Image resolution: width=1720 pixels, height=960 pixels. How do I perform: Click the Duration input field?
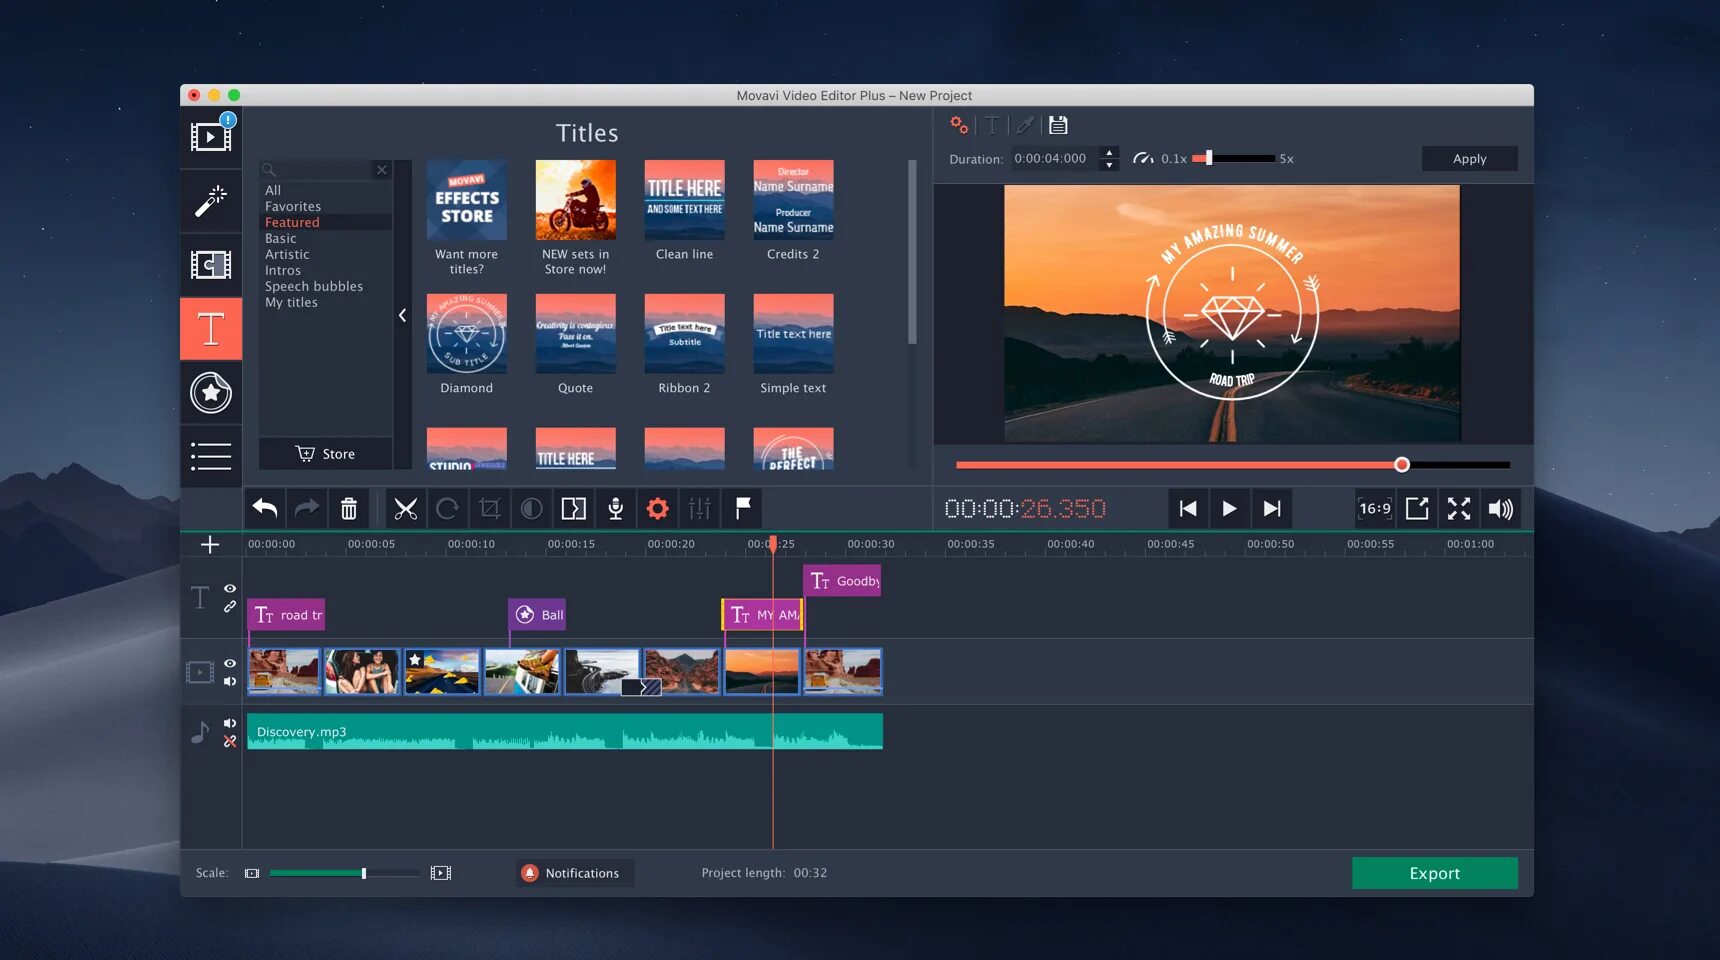[x=1055, y=158]
